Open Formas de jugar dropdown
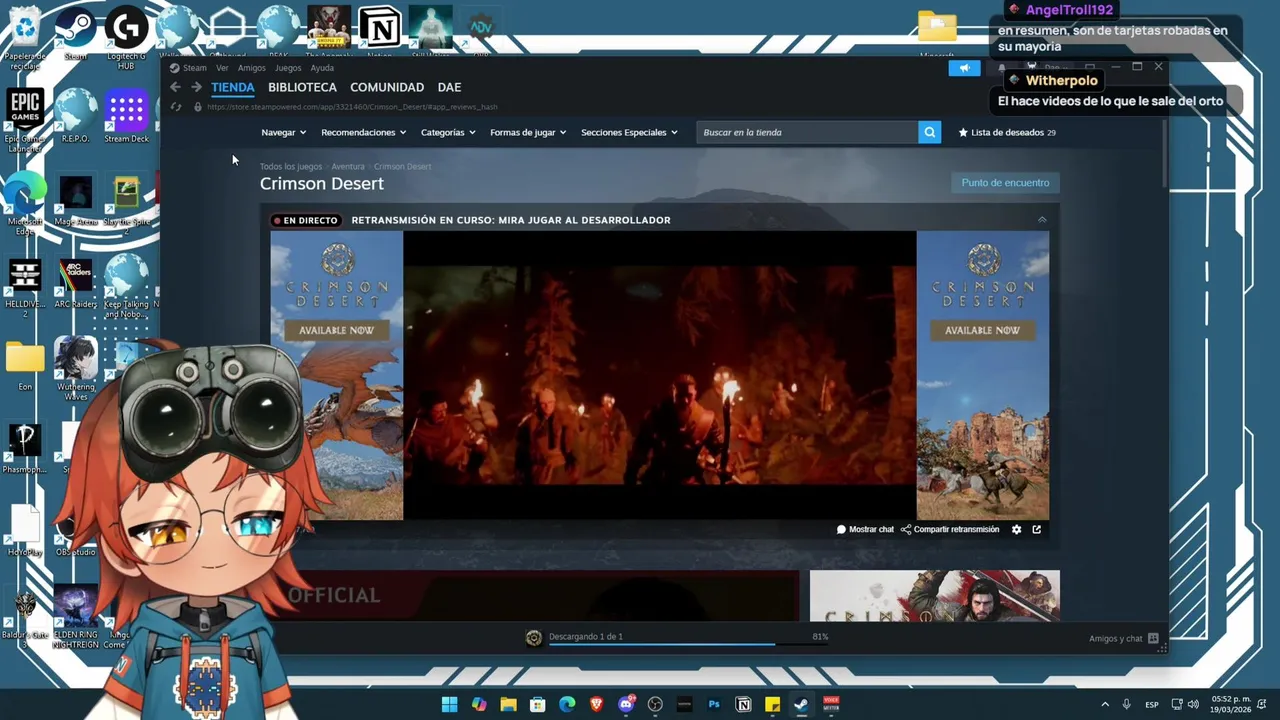This screenshot has width=1280, height=720. coord(528,132)
